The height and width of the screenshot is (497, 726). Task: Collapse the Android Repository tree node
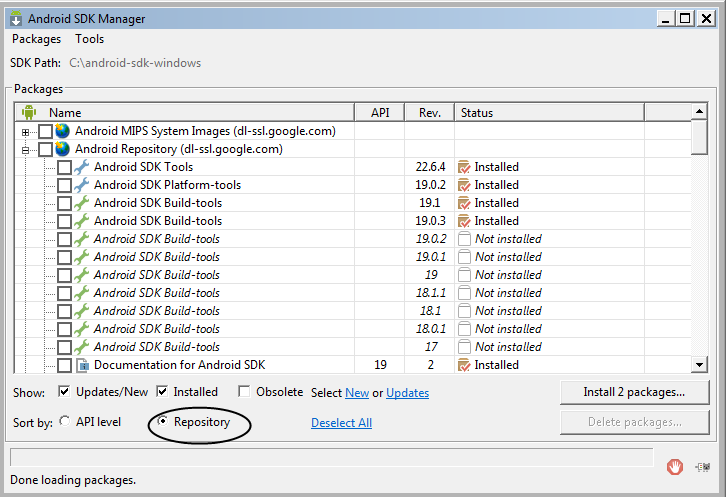click(x=25, y=150)
